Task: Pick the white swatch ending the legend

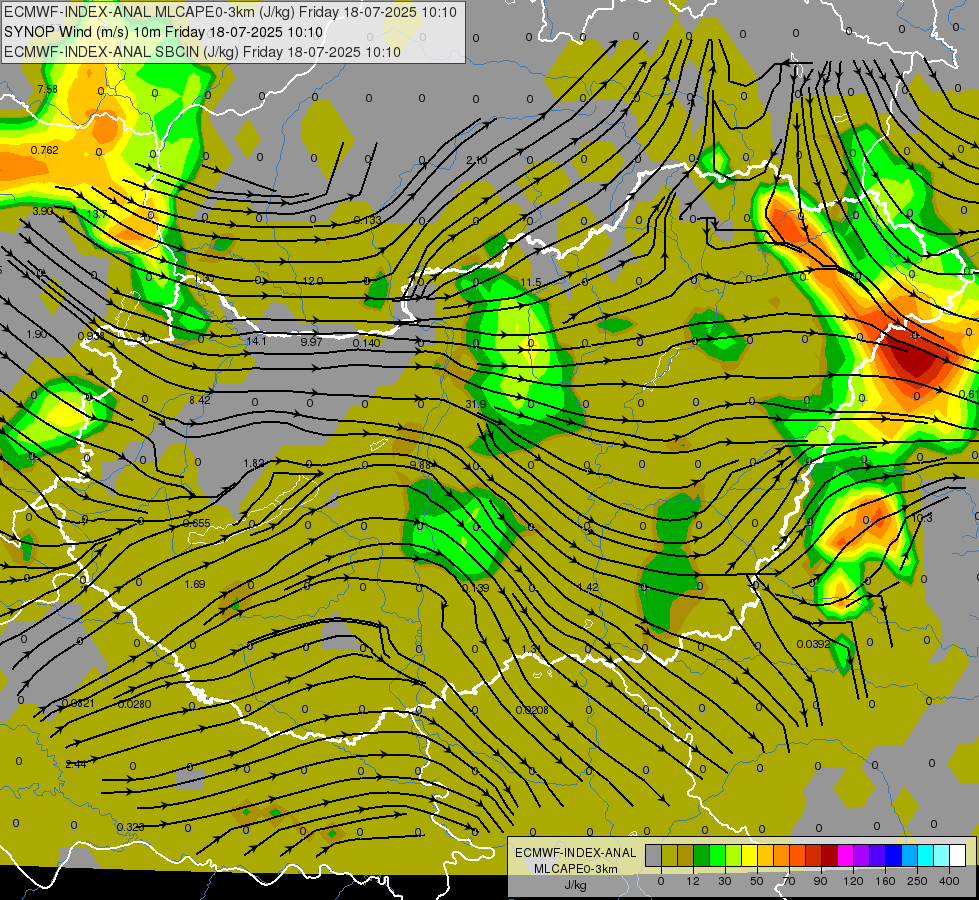Action: click(x=958, y=856)
